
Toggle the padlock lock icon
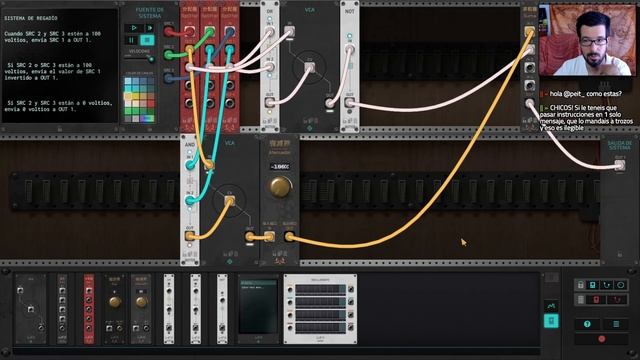click(580, 285)
